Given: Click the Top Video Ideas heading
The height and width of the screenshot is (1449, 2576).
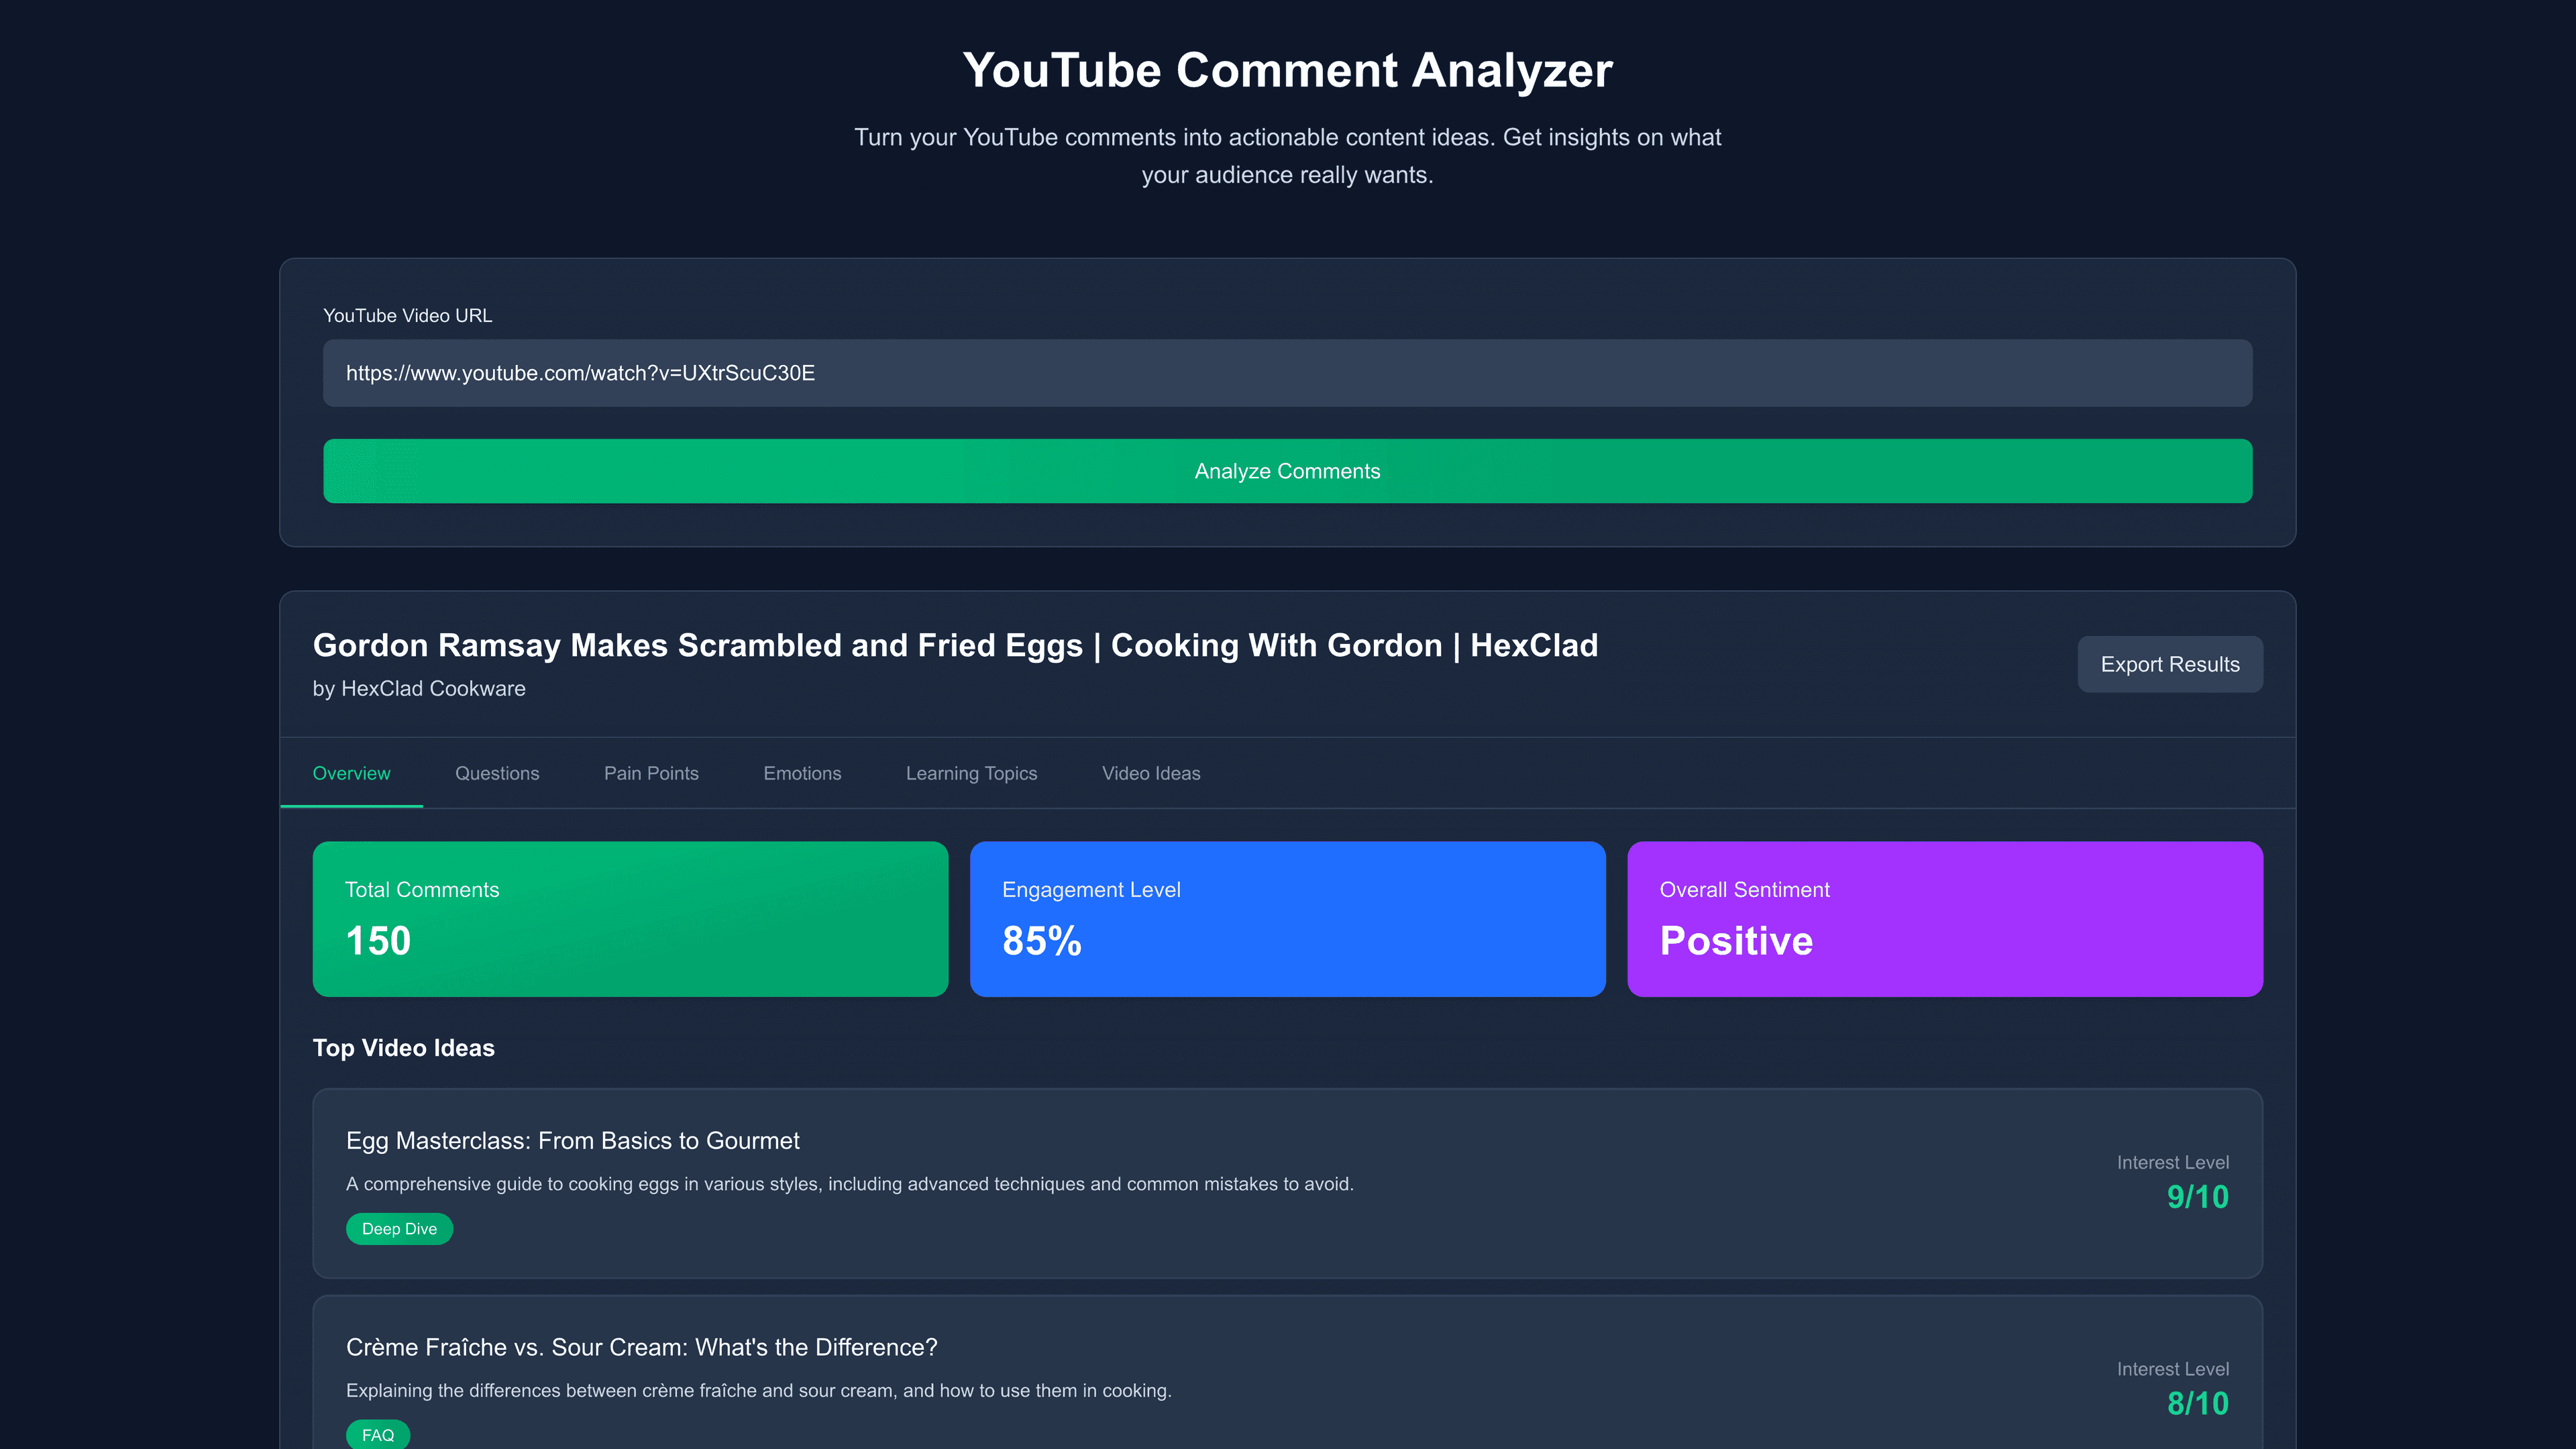Looking at the screenshot, I should click(x=404, y=1048).
